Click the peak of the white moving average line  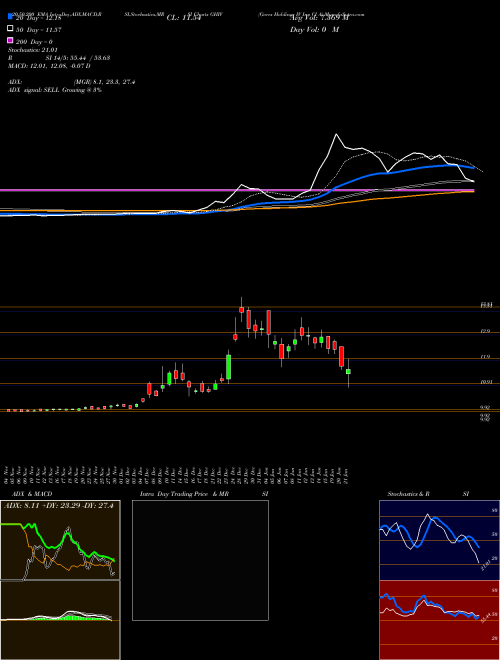[336, 134]
